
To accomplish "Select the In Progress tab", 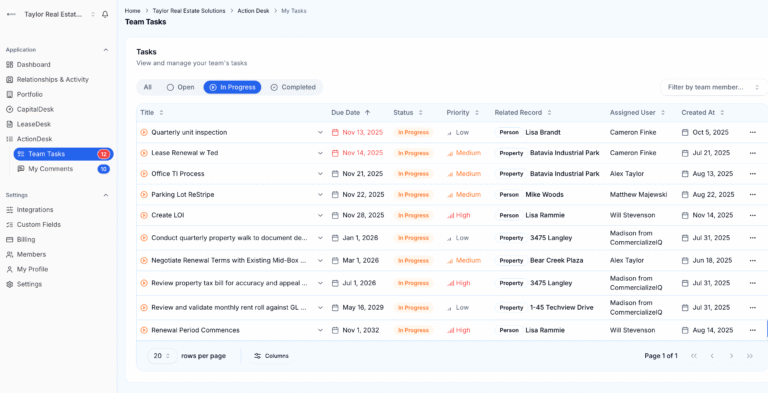I will click(232, 87).
